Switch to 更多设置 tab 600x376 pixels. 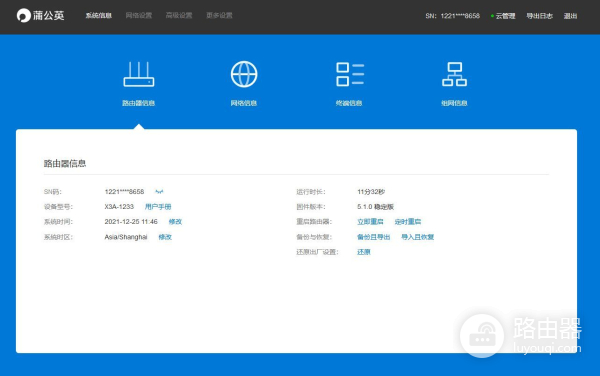(219, 15)
